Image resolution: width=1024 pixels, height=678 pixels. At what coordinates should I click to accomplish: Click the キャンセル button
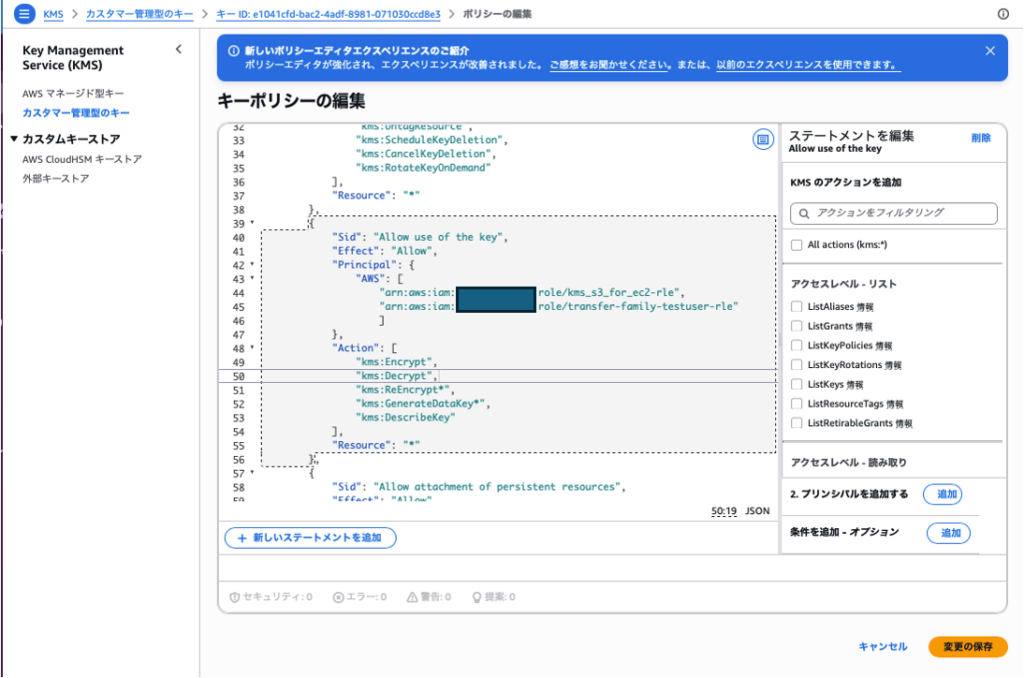coord(882,647)
